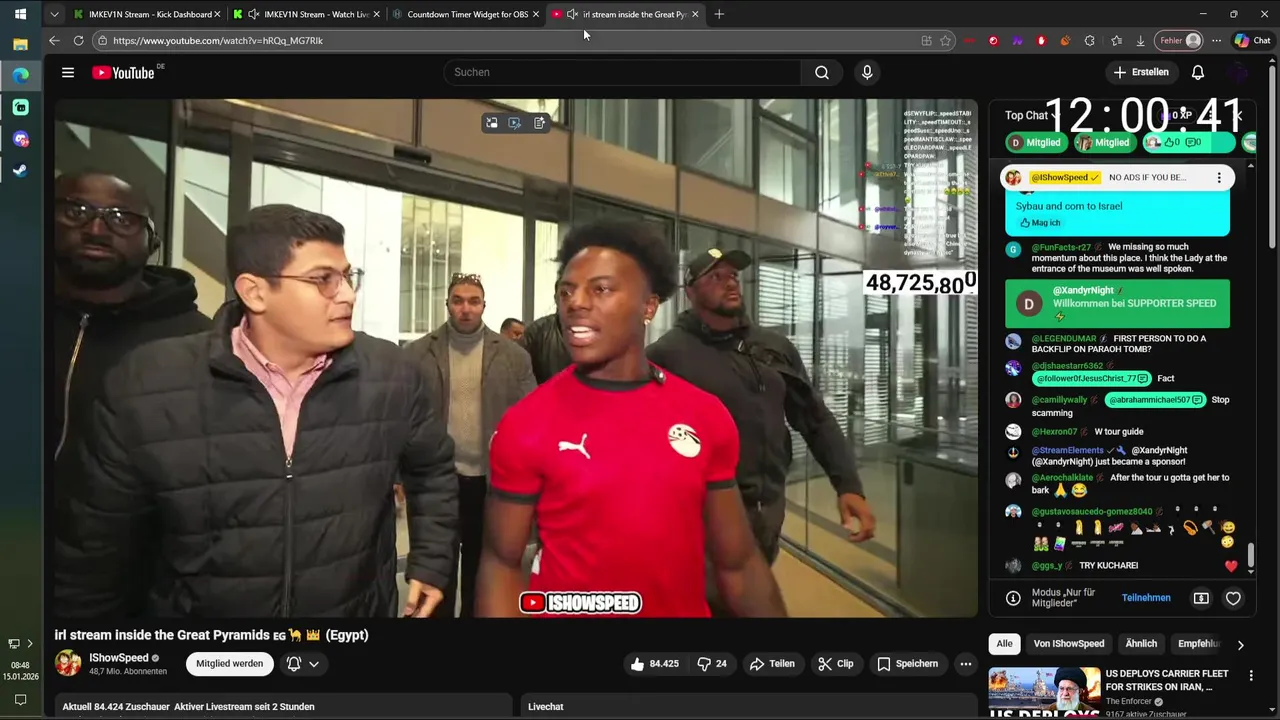The image size is (1280, 720).
Task: Open File Explorer from the taskbar
Action: coord(20,44)
